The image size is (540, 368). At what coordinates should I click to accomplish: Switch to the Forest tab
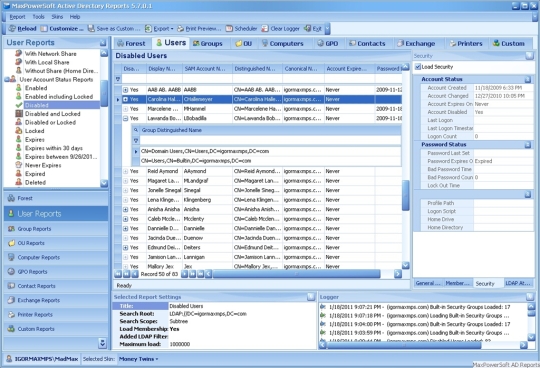point(131,43)
